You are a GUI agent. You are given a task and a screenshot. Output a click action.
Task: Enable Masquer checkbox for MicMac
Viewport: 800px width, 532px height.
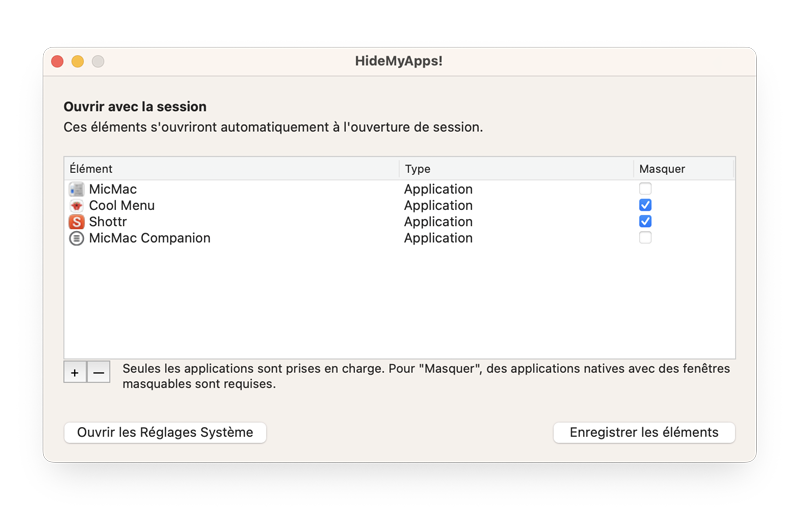coord(645,189)
